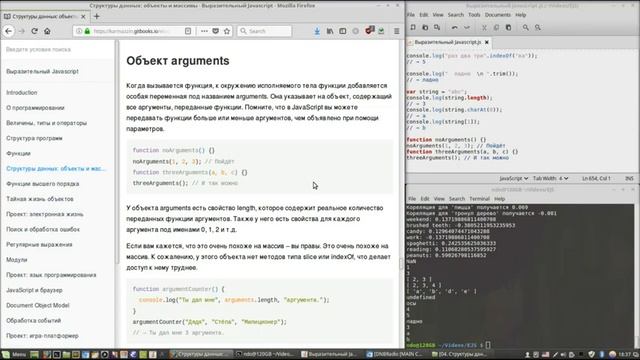The height and width of the screenshot is (360, 640).
Task: Cut selection using the scissors icon
Action: [484, 27]
